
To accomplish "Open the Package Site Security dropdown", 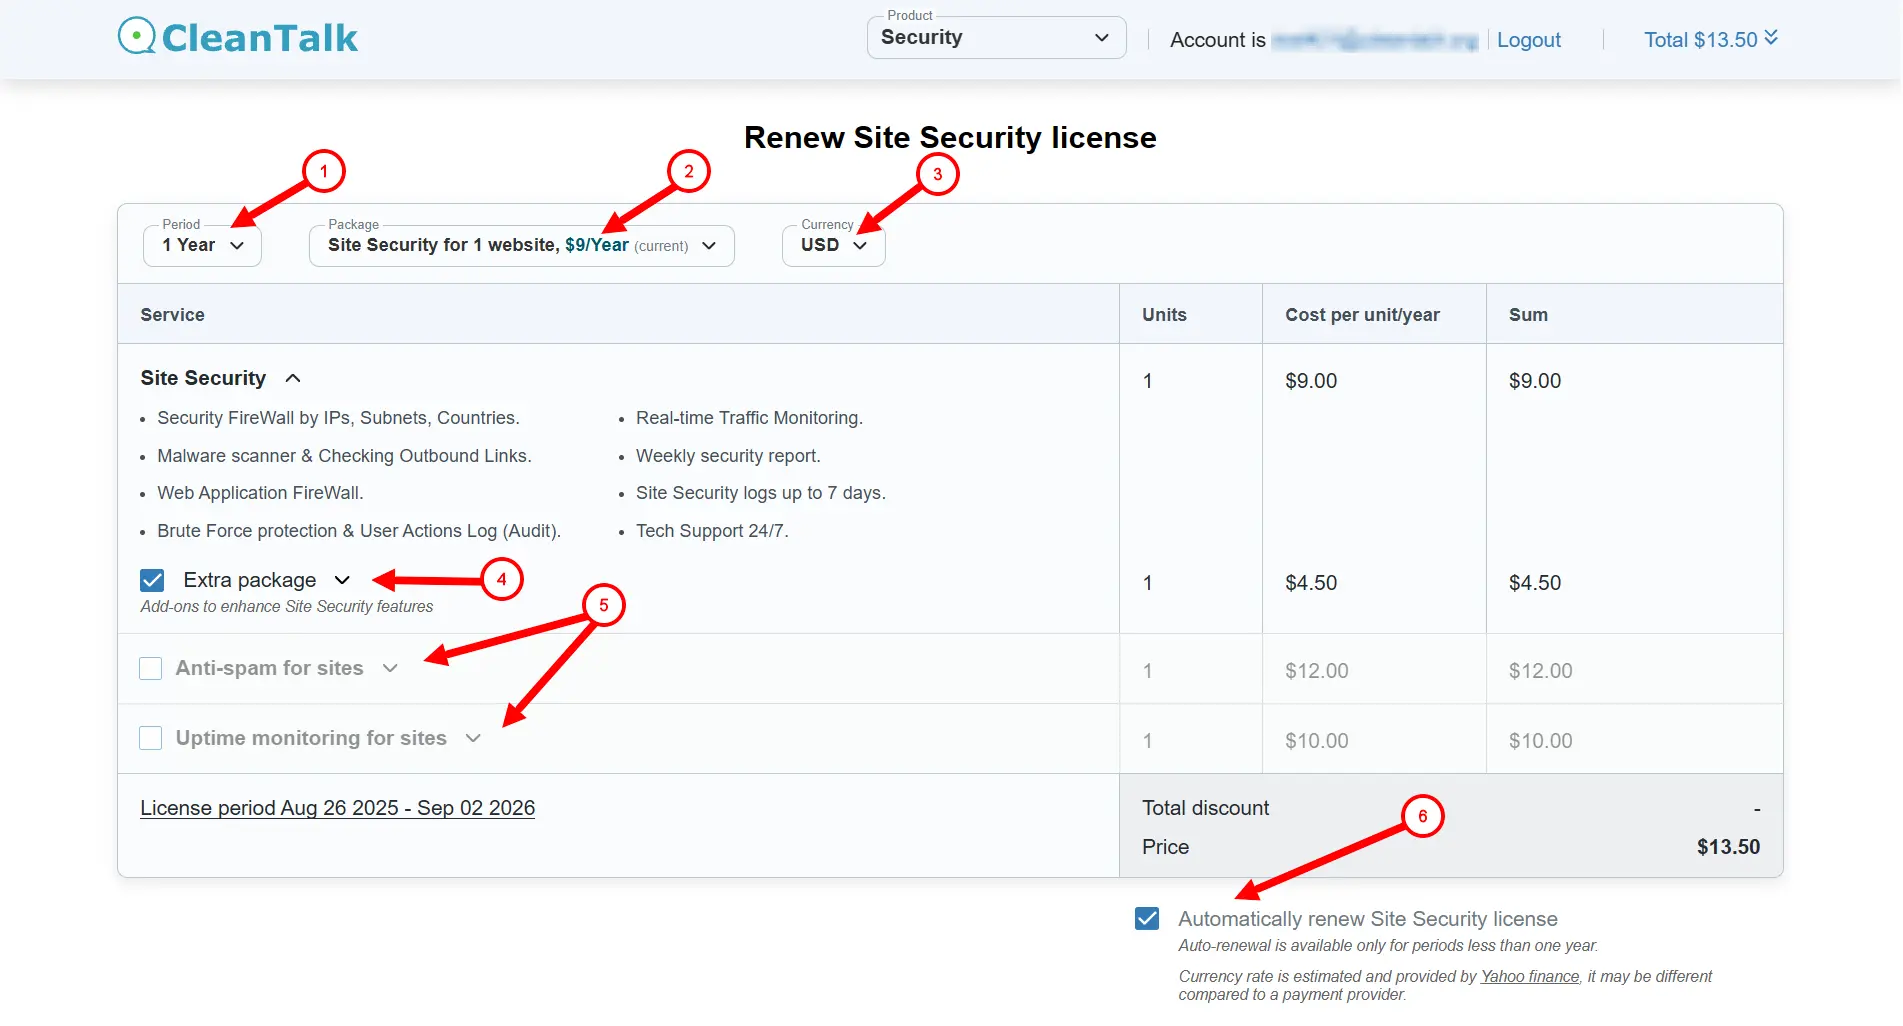I will coord(522,245).
